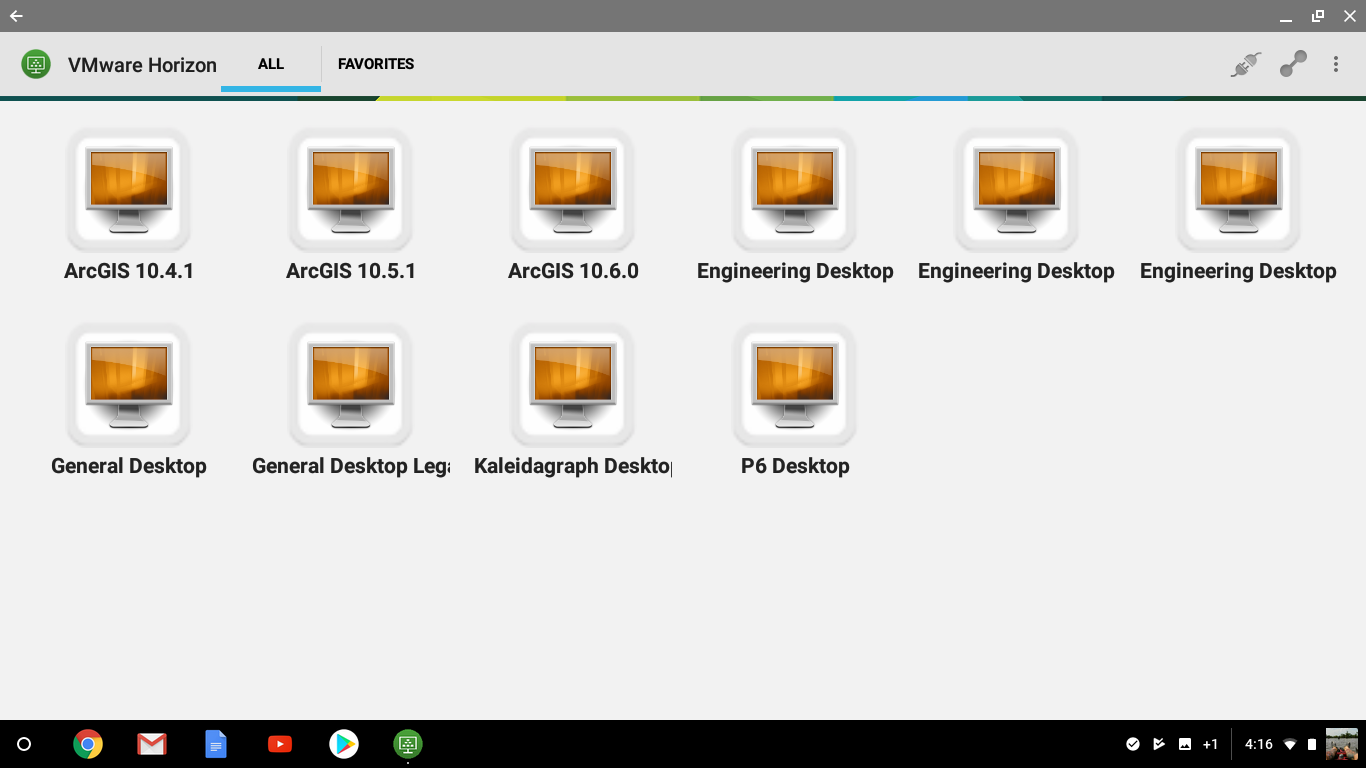Click the image notification tray icon
The height and width of the screenshot is (768, 1366).
click(x=1185, y=744)
